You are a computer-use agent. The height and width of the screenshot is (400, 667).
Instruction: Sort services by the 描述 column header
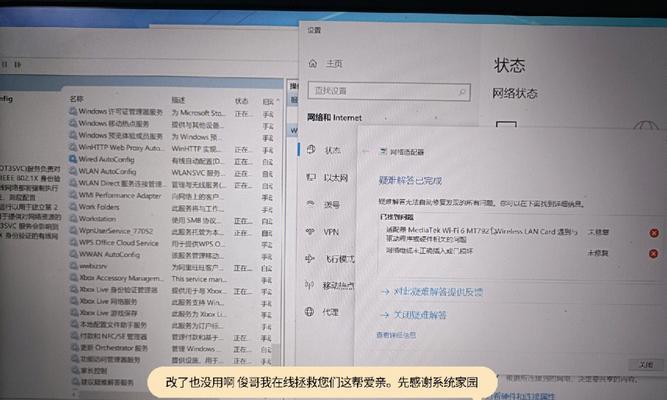[178, 100]
